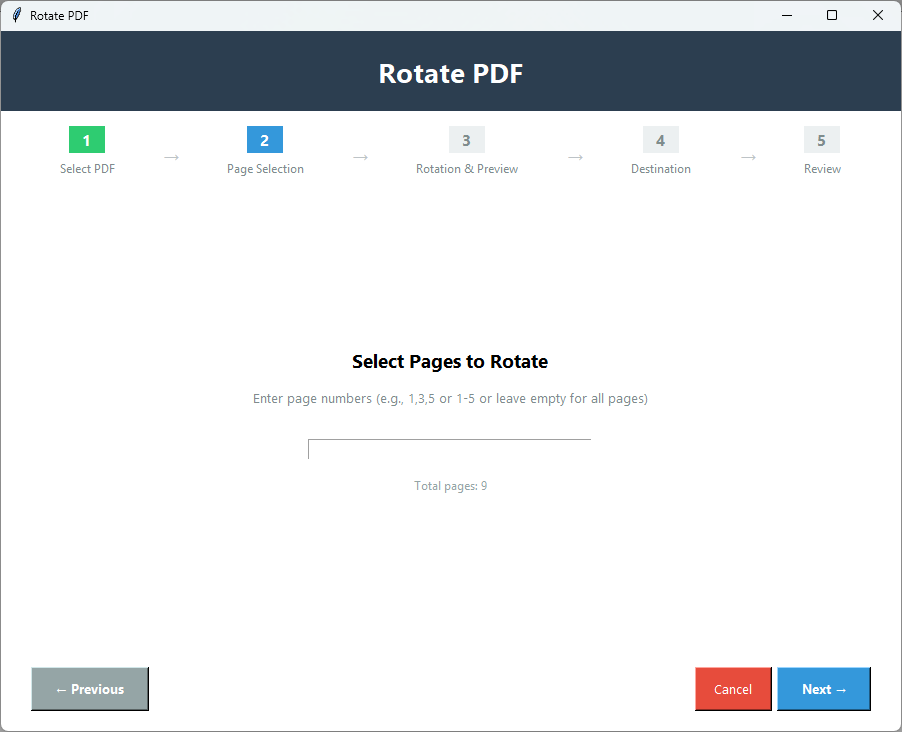Open the Destination step

click(660, 169)
